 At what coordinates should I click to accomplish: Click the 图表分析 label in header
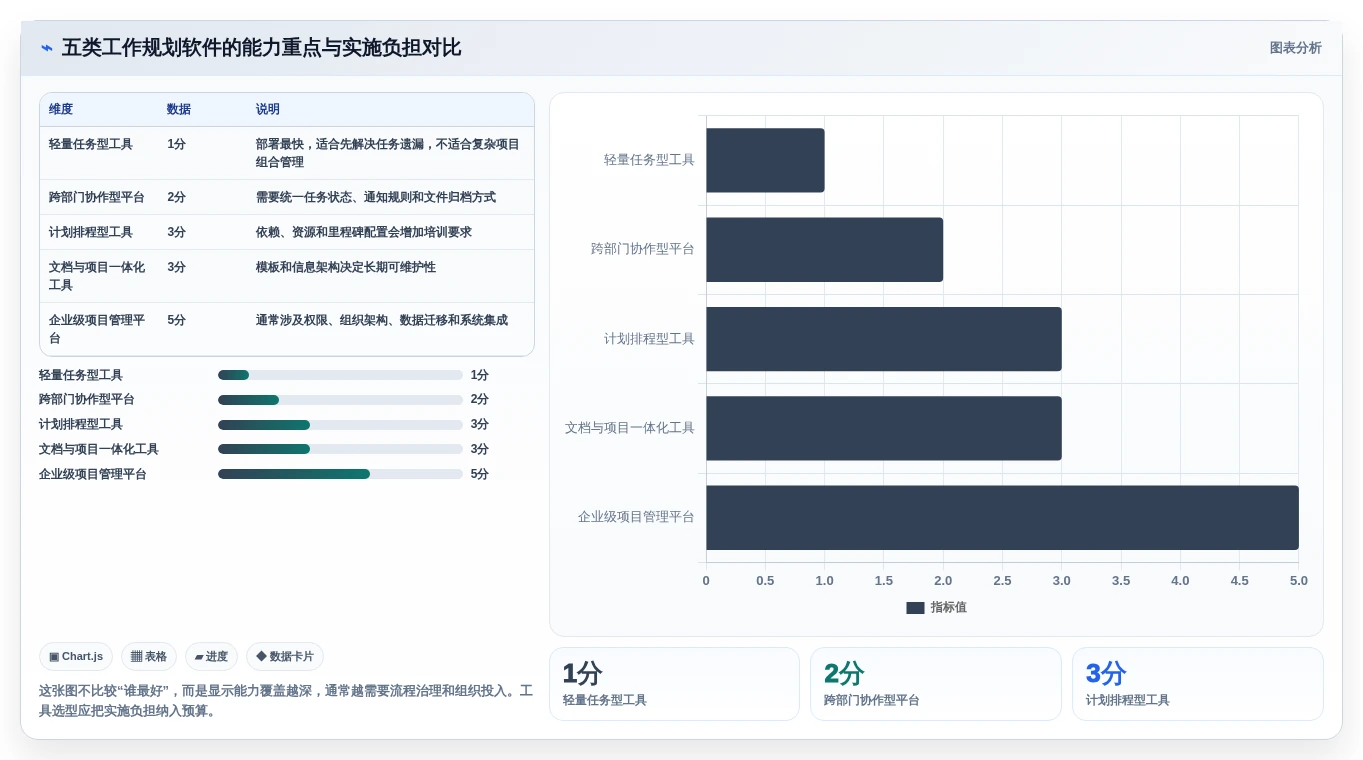point(1295,48)
